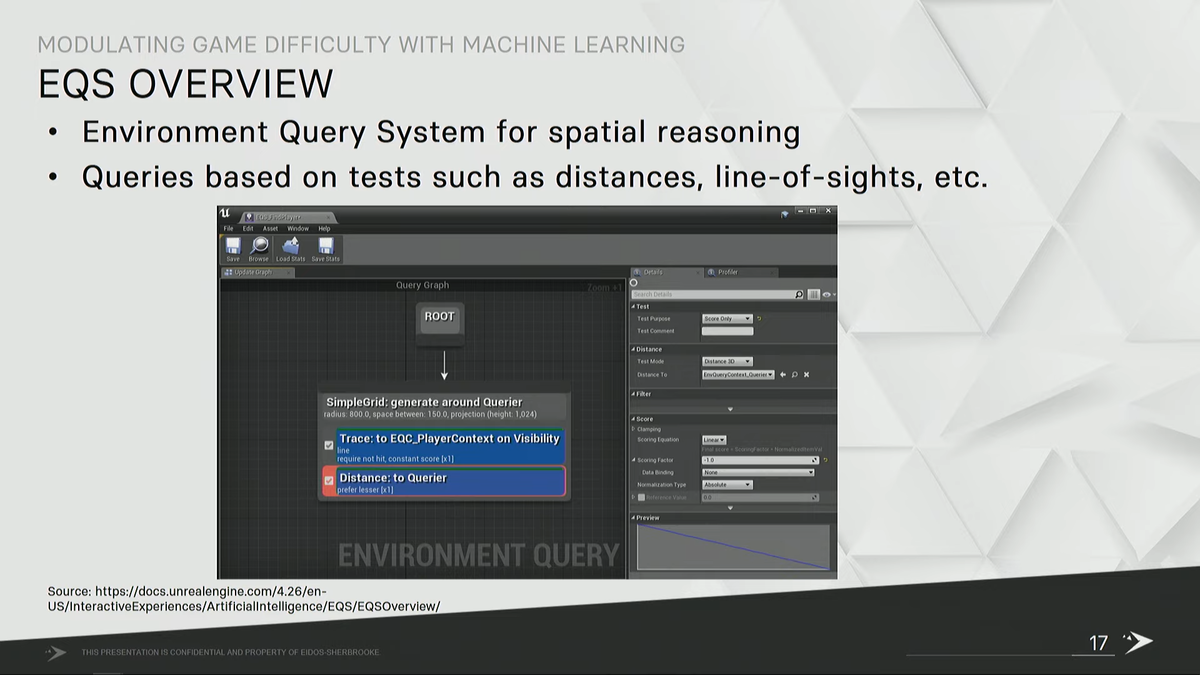Open the Help menu
The width and height of the screenshot is (1200, 675).
pyautogui.click(x=324, y=228)
